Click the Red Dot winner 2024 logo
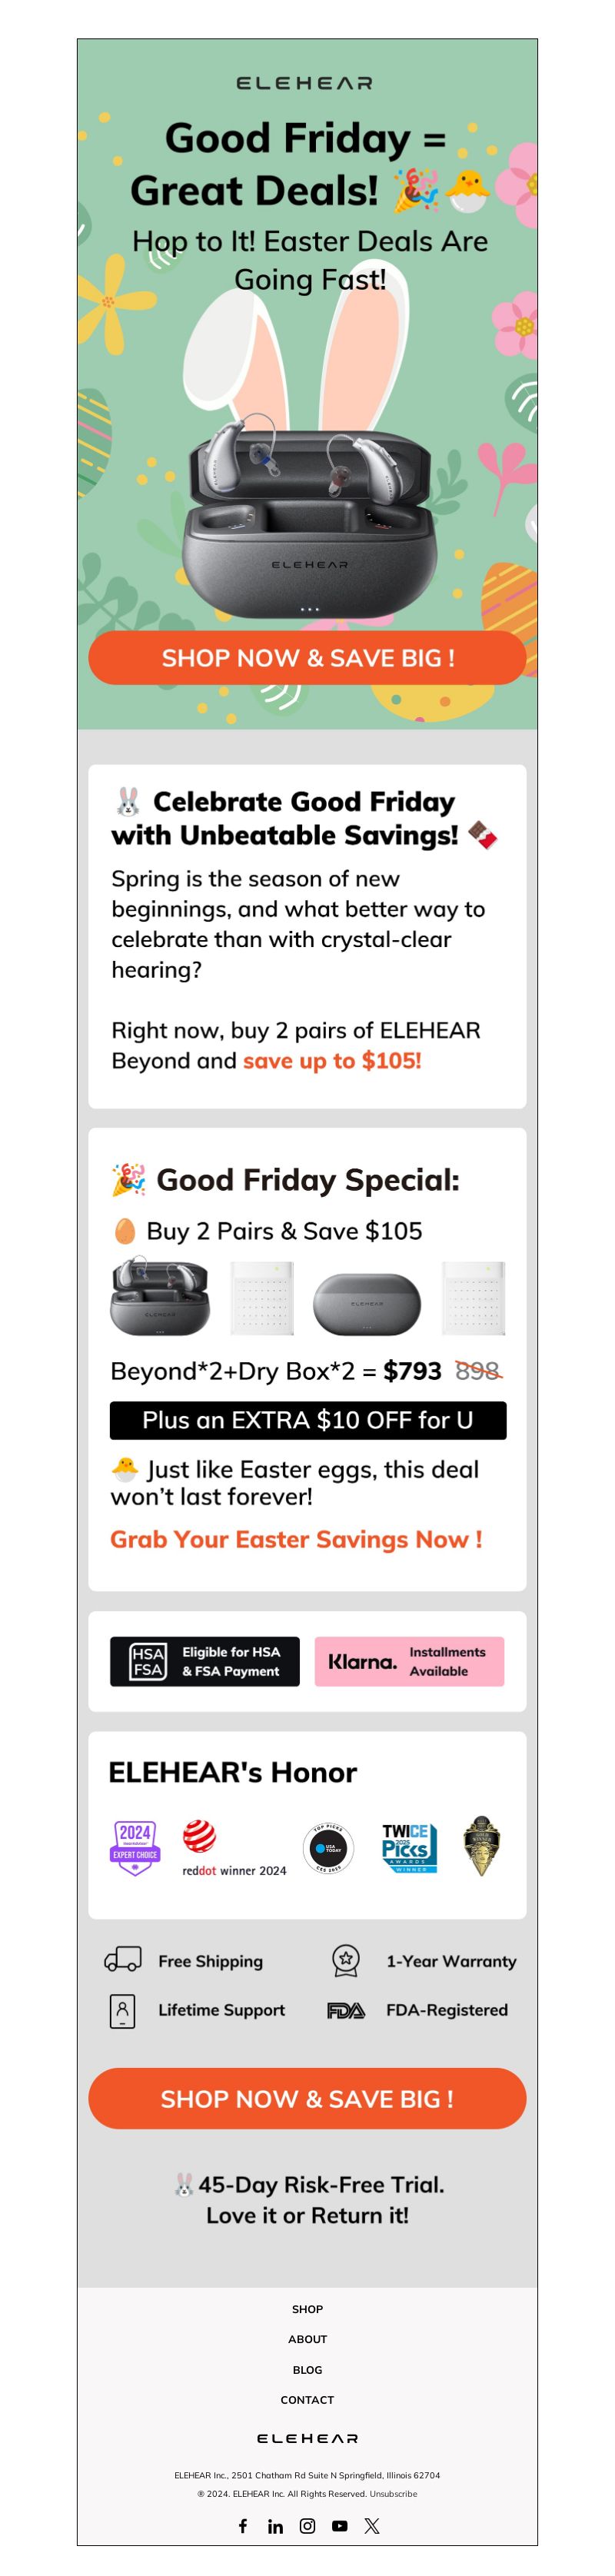The image size is (615, 2576). click(x=234, y=1848)
